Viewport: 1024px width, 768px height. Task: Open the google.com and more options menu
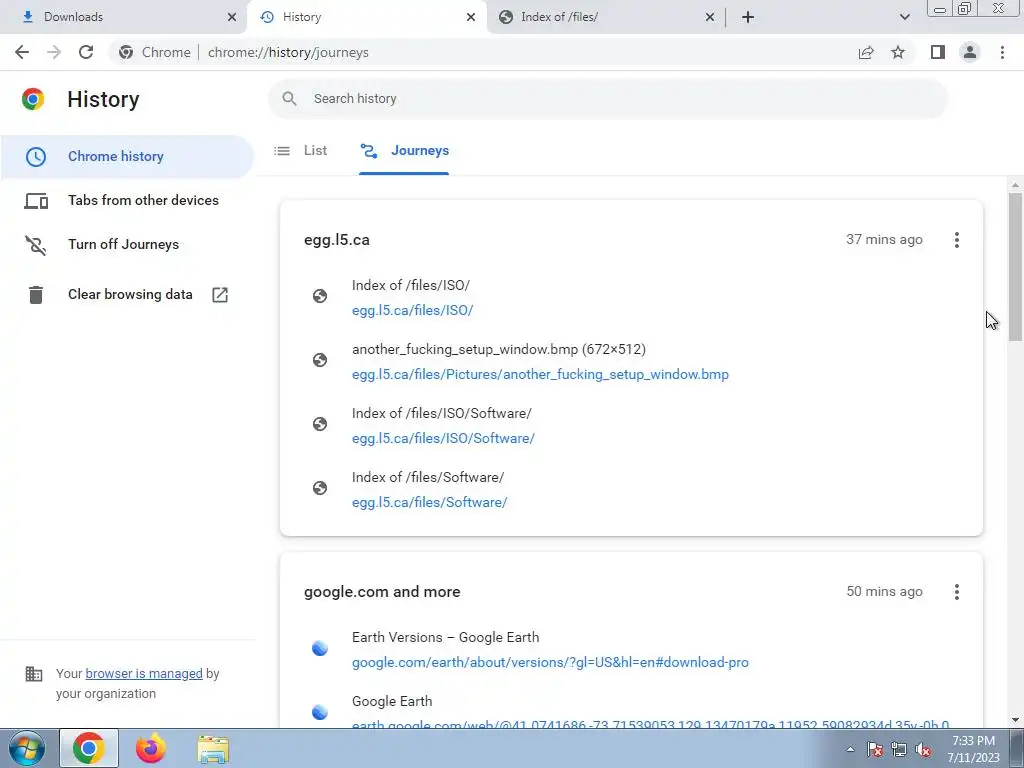957,592
